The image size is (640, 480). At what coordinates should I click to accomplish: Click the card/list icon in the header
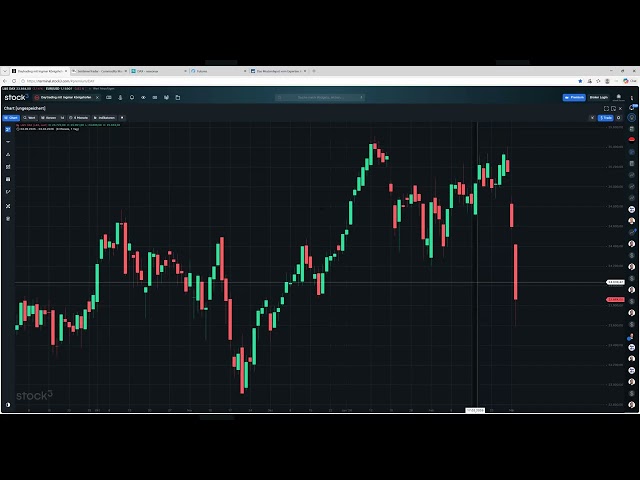[155, 98]
